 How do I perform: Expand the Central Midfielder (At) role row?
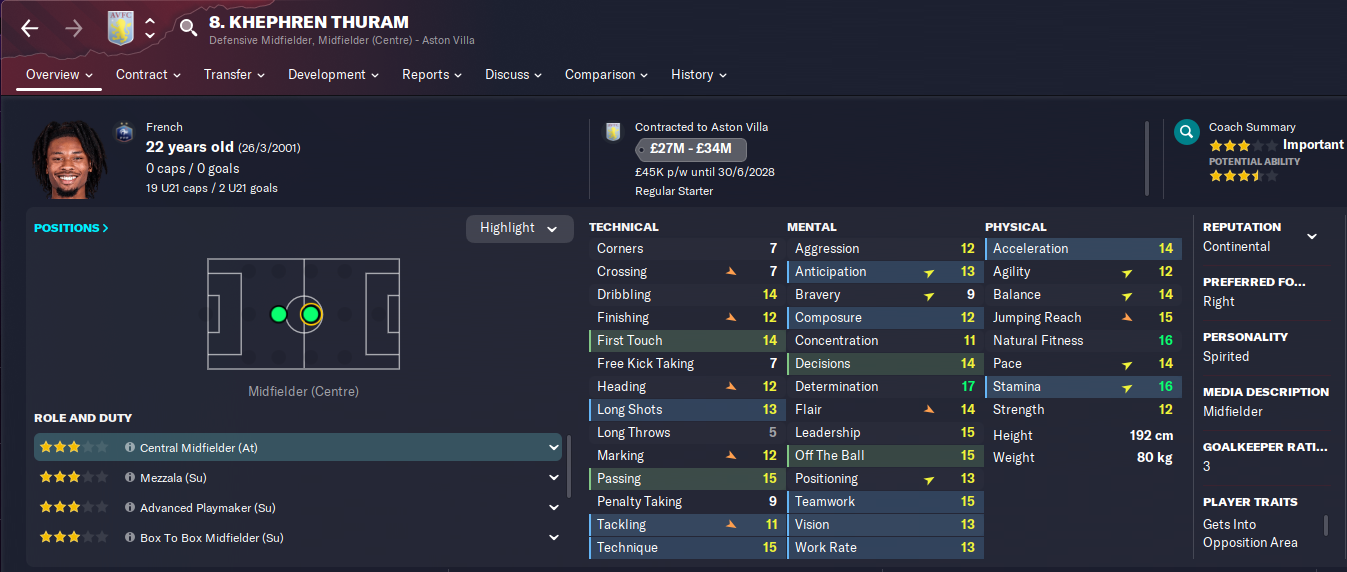click(554, 448)
